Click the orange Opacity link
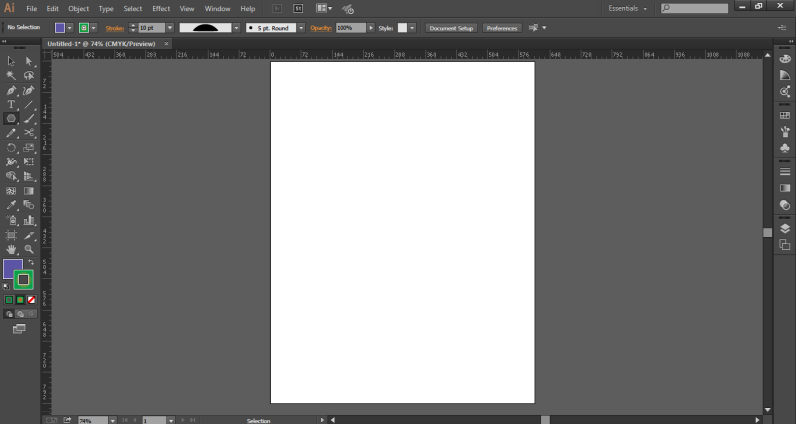Screen dimensions: 796x424 [321, 28]
